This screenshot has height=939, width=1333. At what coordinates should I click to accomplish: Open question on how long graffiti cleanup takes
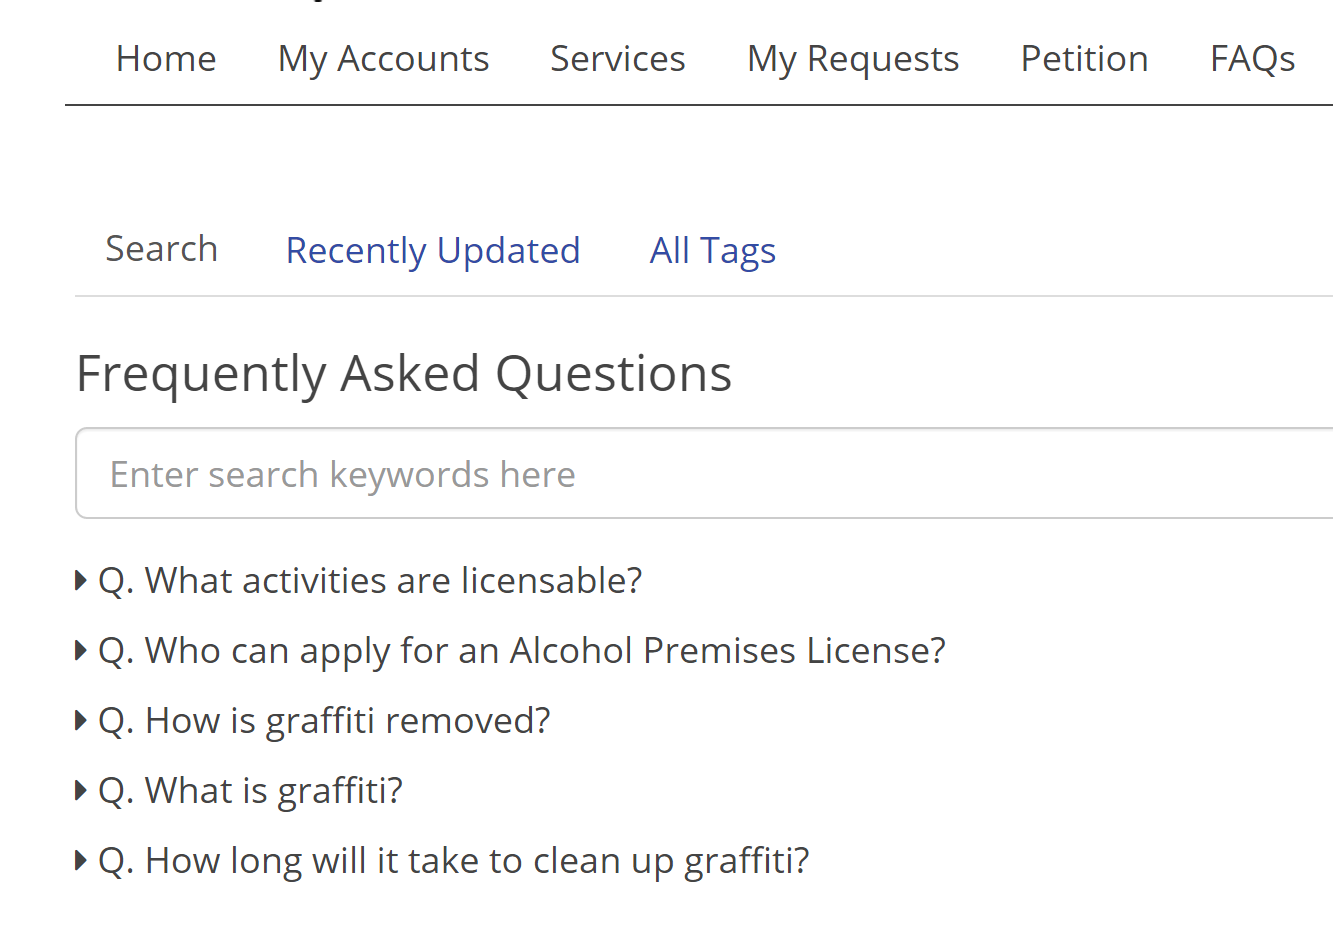point(454,861)
